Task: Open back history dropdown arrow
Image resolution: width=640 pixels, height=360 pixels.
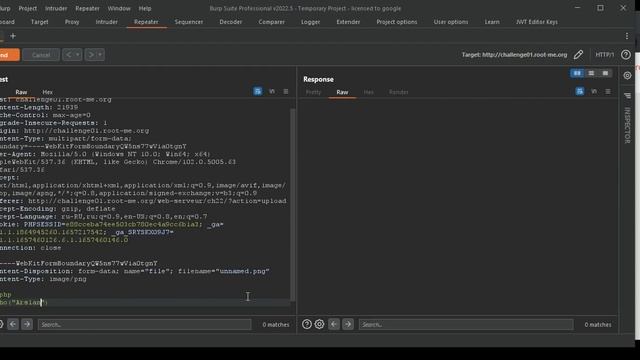Action: point(78,55)
